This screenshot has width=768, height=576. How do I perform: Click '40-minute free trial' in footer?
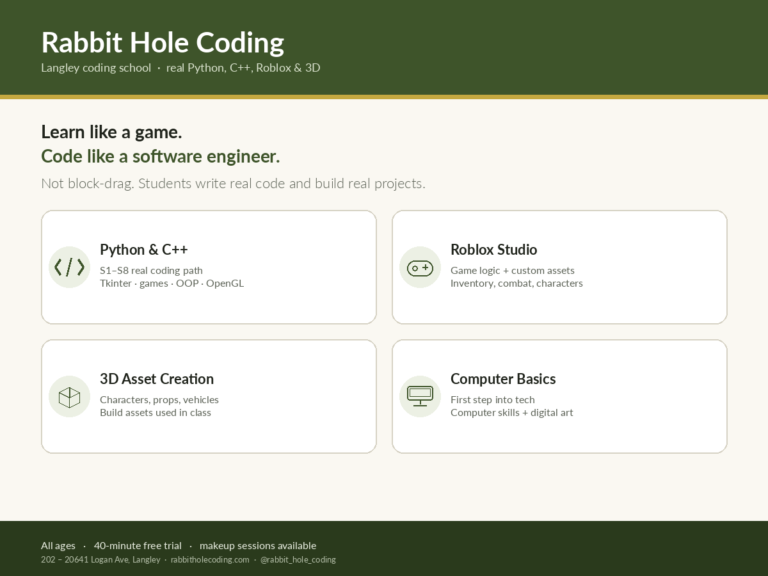point(138,546)
